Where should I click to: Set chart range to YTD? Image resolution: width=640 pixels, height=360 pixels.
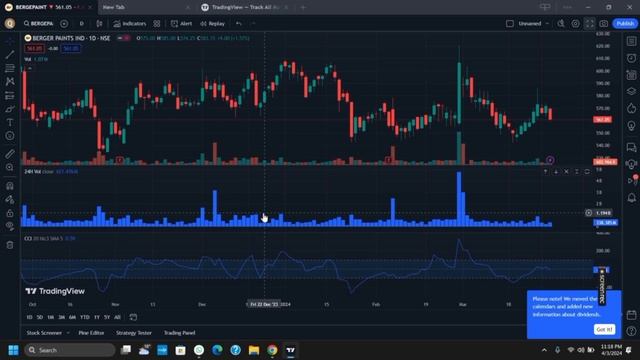[84, 317]
